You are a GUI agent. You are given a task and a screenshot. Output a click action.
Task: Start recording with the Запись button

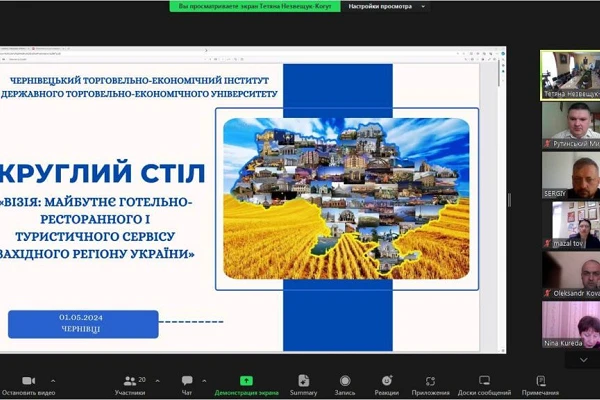[345, 381]
